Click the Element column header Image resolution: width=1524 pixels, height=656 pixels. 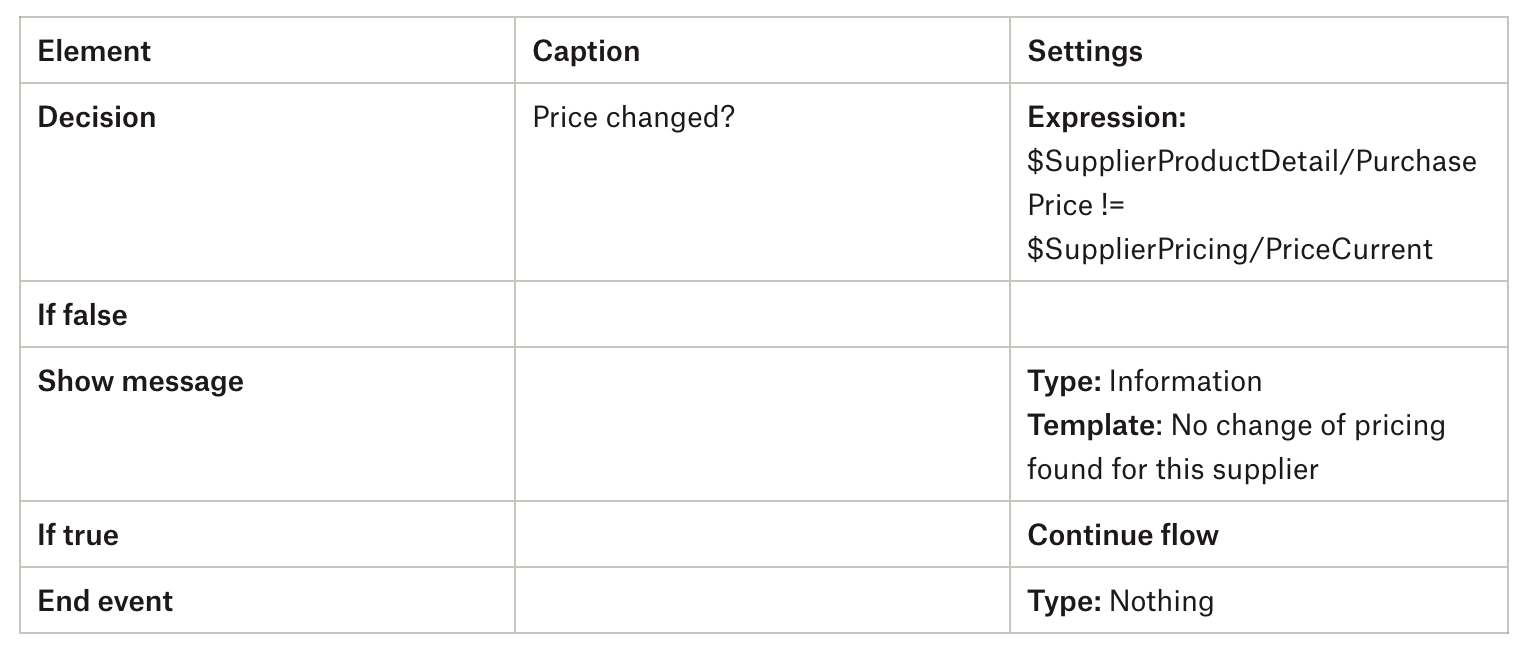pos(95,51)
